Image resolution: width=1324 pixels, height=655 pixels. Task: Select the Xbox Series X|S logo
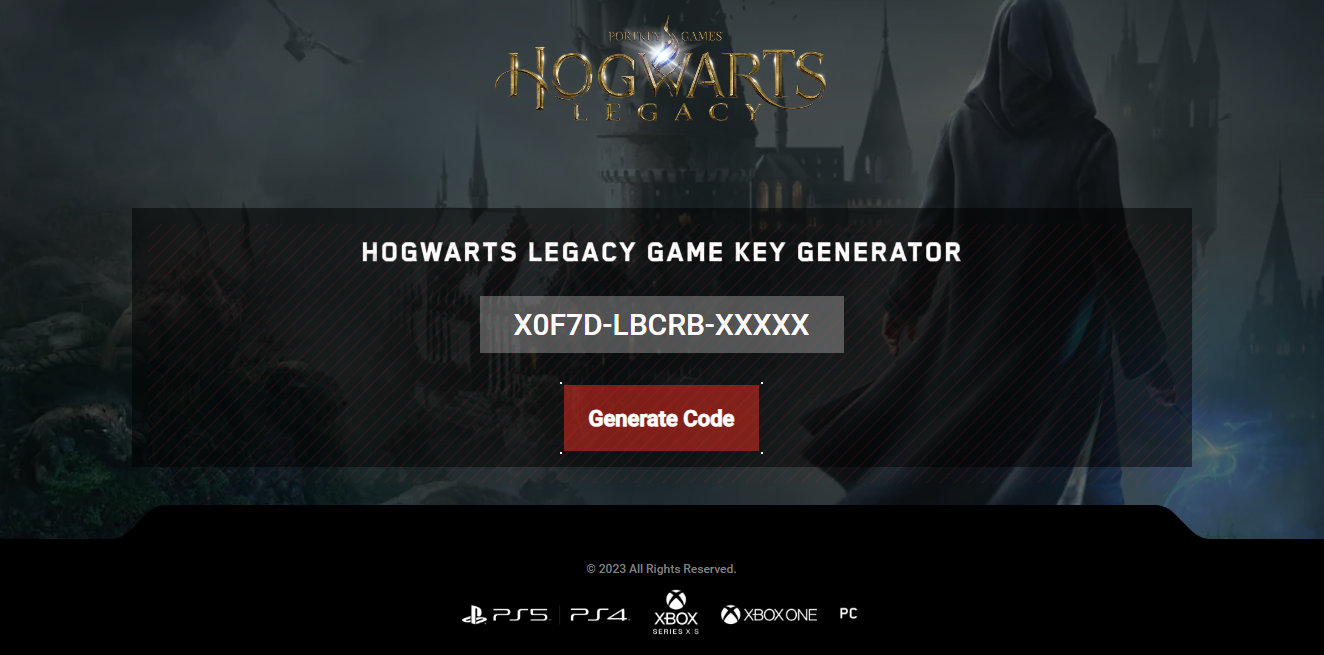pyautogui.click(x=676, y=613)
